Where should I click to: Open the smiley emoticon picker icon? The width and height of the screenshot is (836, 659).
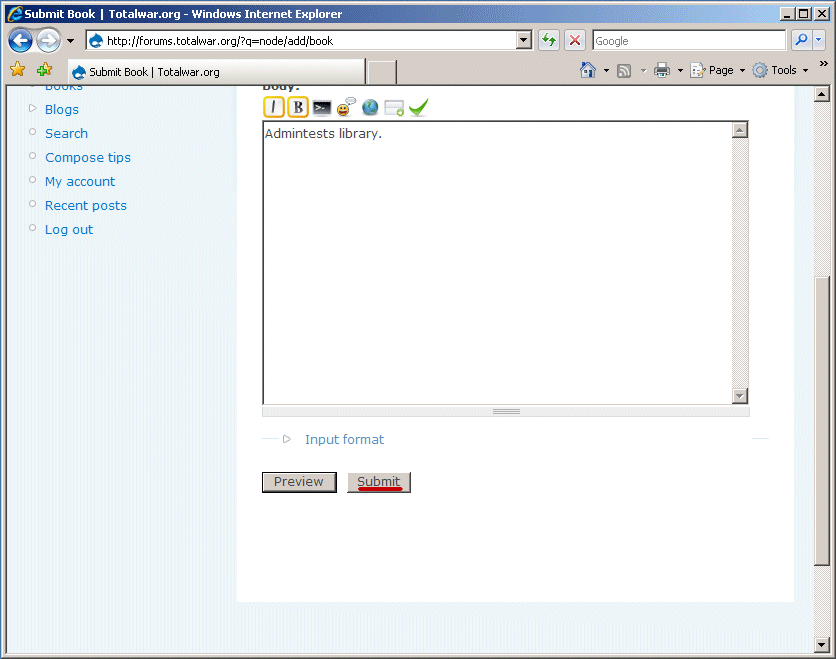[346, 107]
